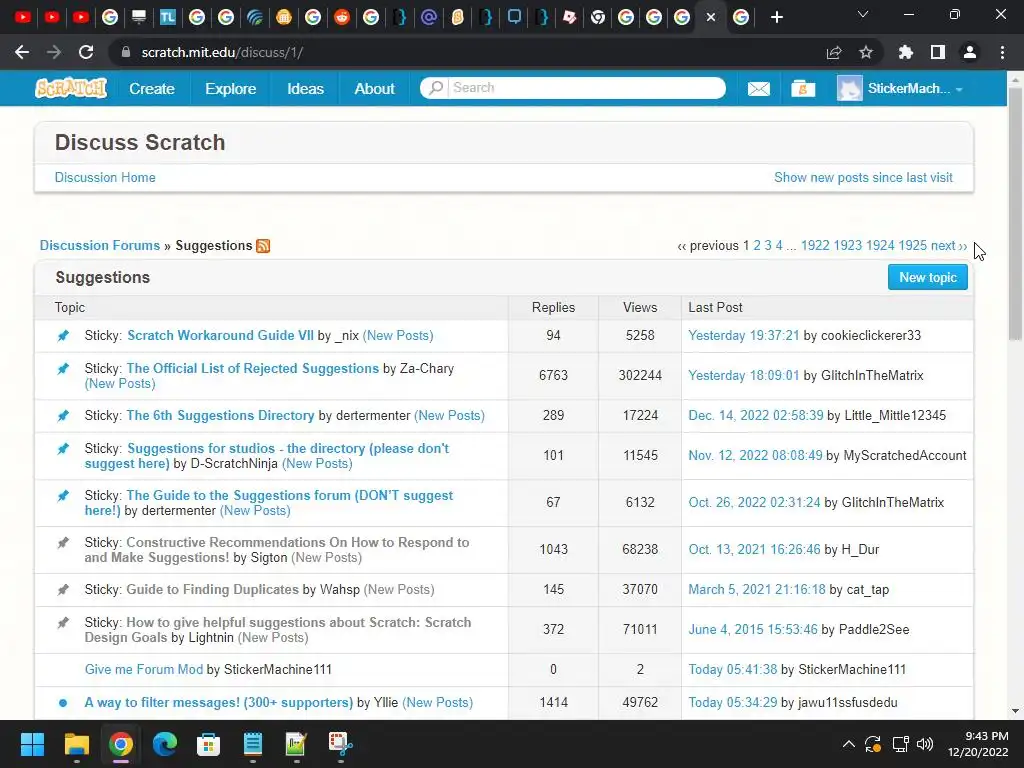Open Give me Forum Mod topic
Viewport: 1024px width, 768px height.
click(144, 669)
